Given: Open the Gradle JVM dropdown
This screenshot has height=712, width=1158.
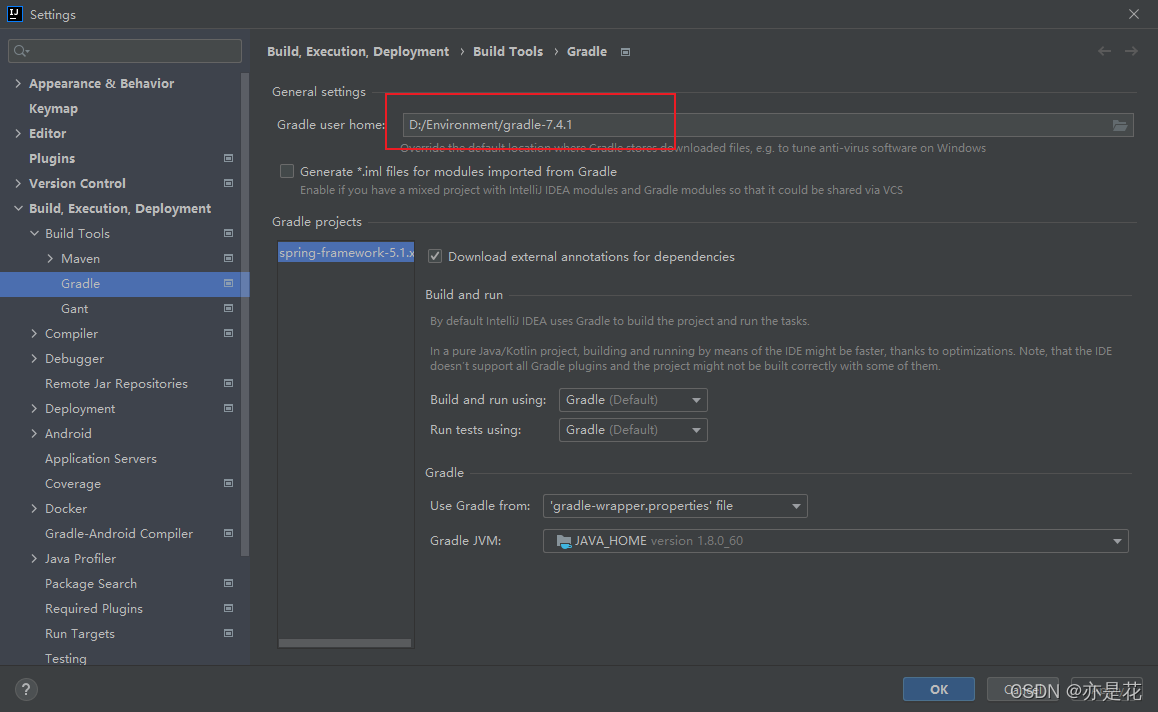Looking at the screenshot, I should [x=835, y=541].
